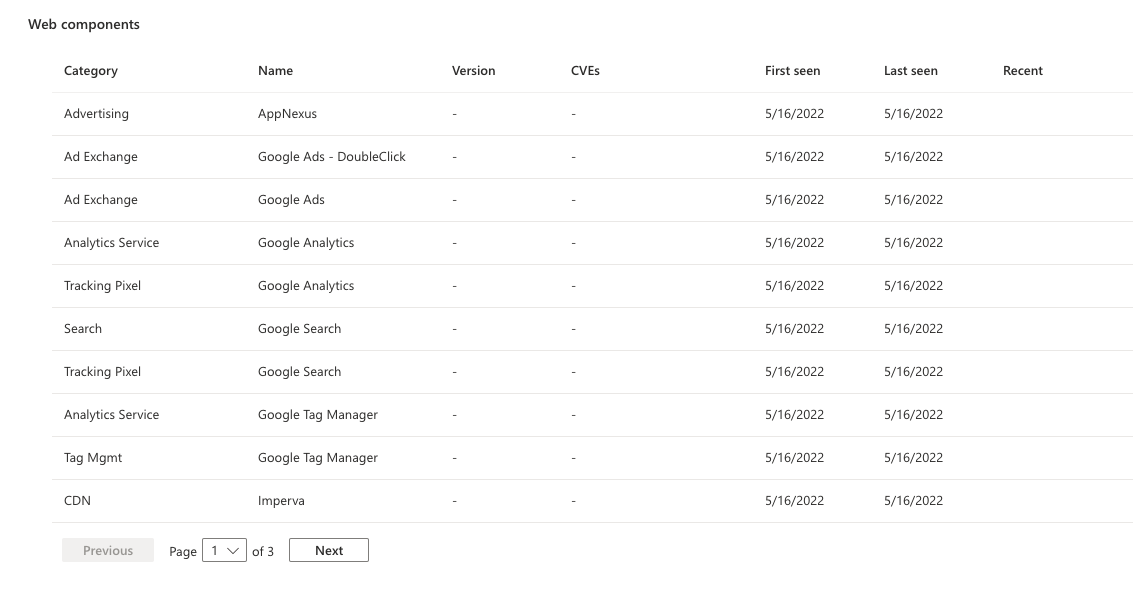The width and height of the screenshot is (1133, 595).
Task: Click the disabled Previous button
Action: [x=107, y=549]
